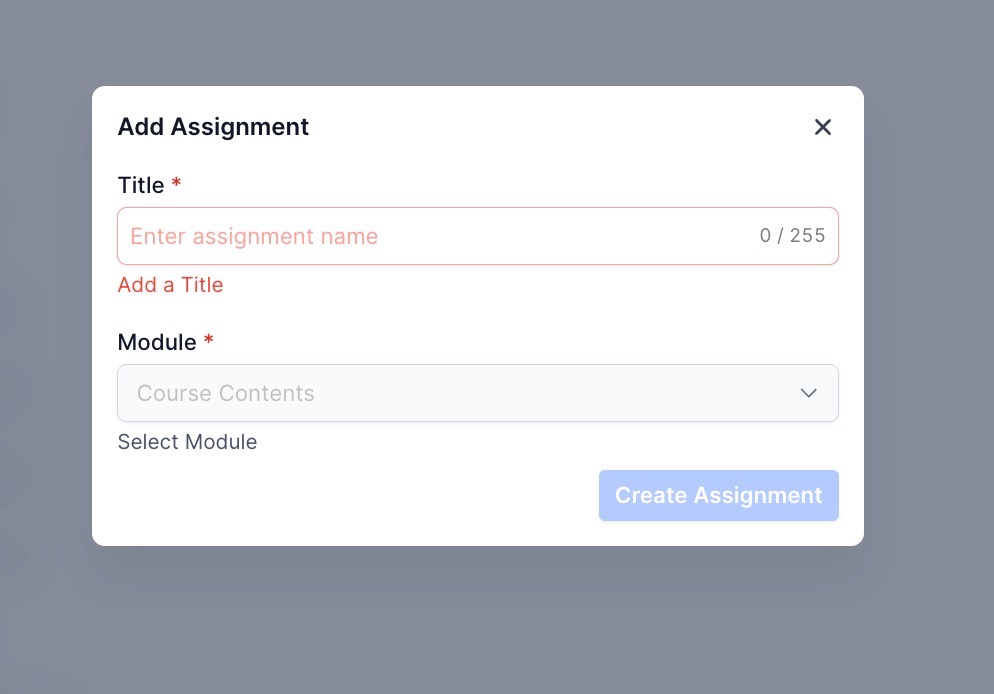Click the Title field label
The height and width of the screenshot is (694, 994).
click(141, 186)
